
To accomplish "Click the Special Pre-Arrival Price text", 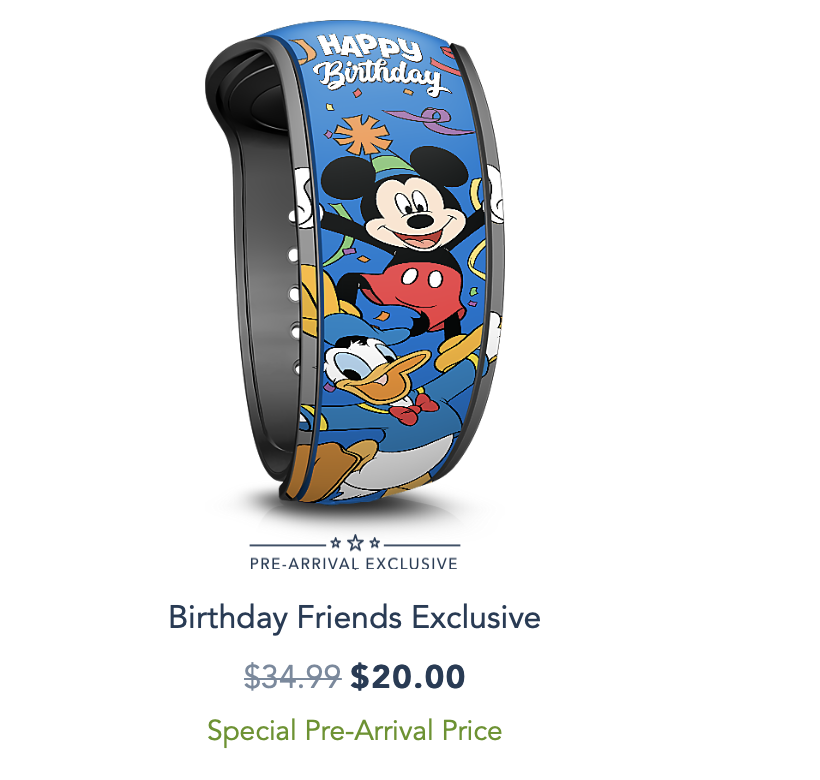I will pyautogui.click(x=355, y=730).
